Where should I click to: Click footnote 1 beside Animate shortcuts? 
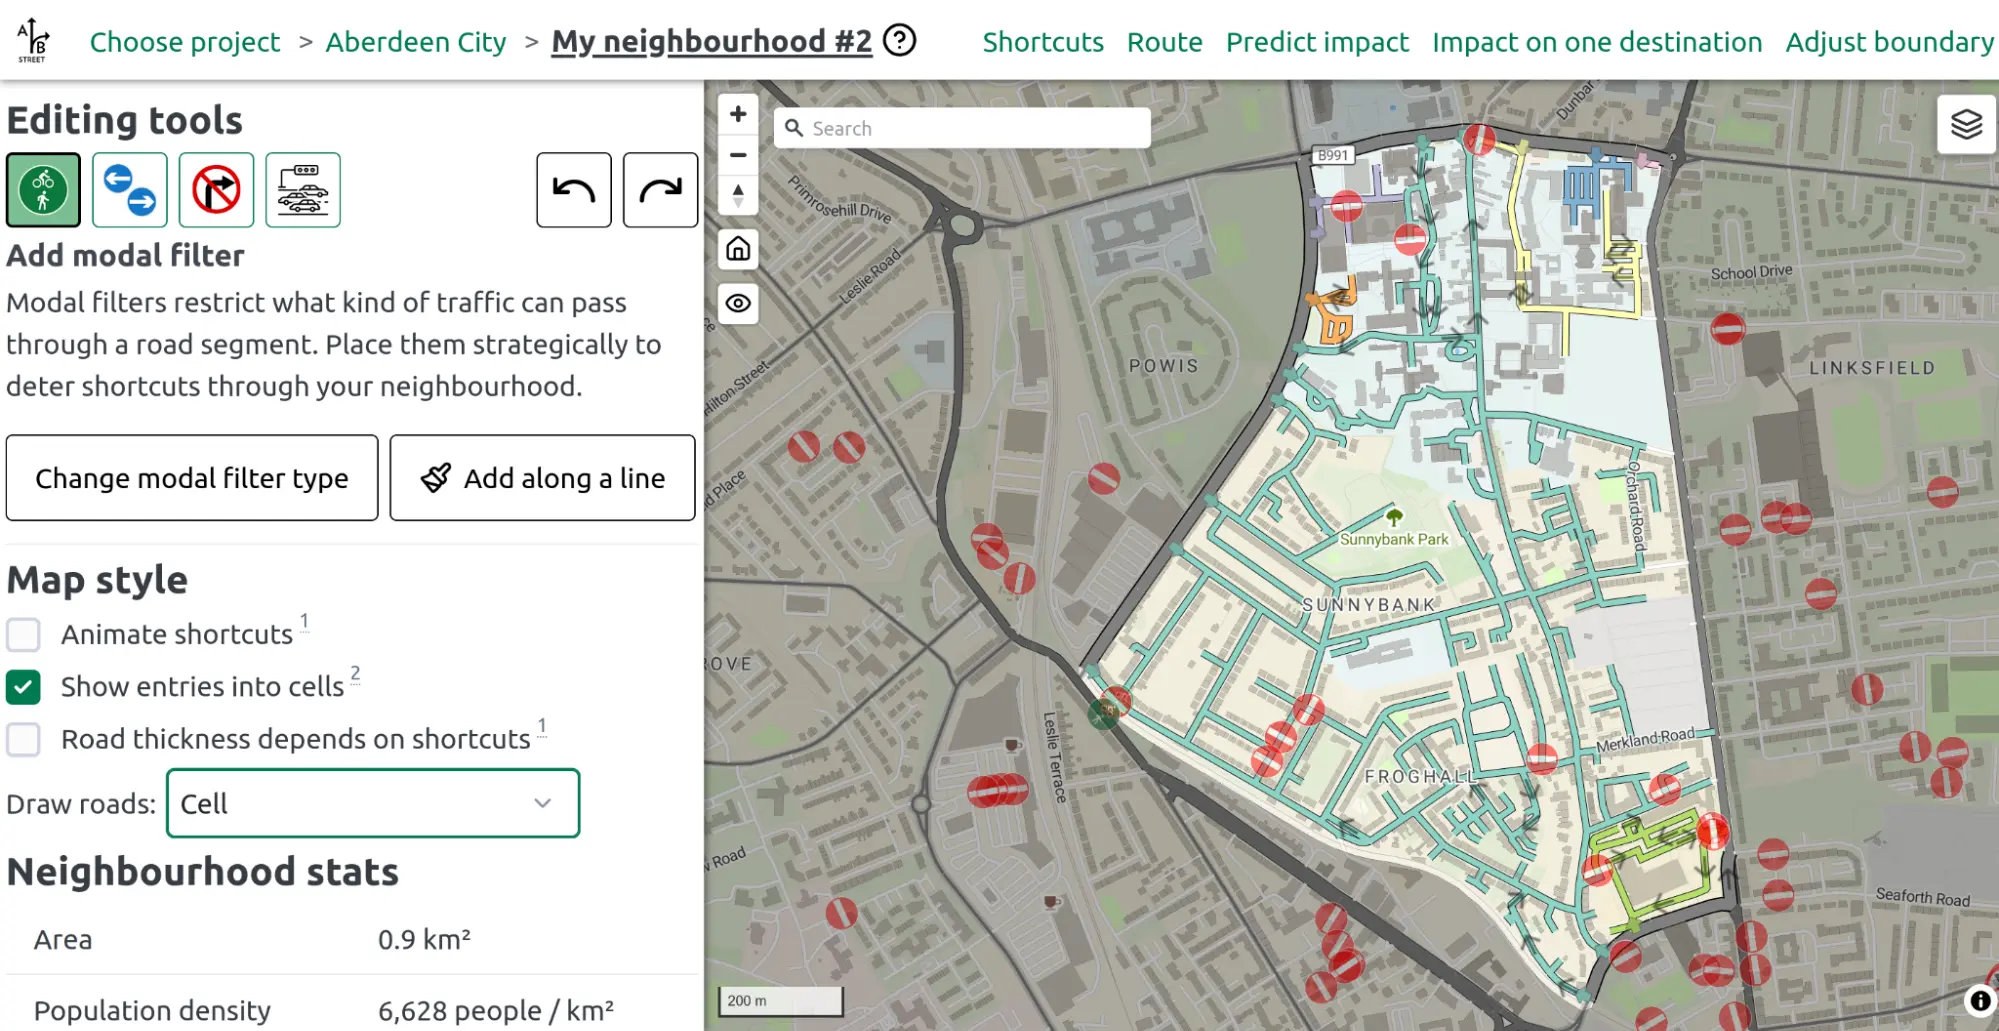(x=304, y=621)
